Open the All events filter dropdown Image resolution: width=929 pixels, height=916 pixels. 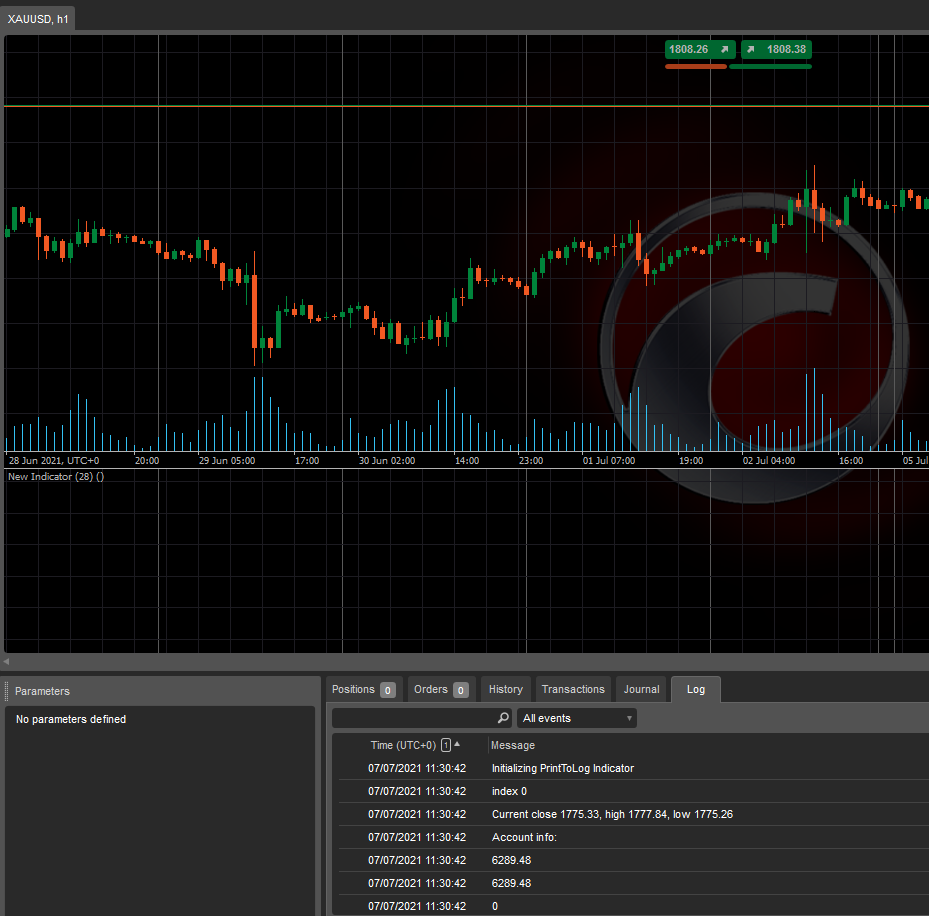(x=576, y=718)
